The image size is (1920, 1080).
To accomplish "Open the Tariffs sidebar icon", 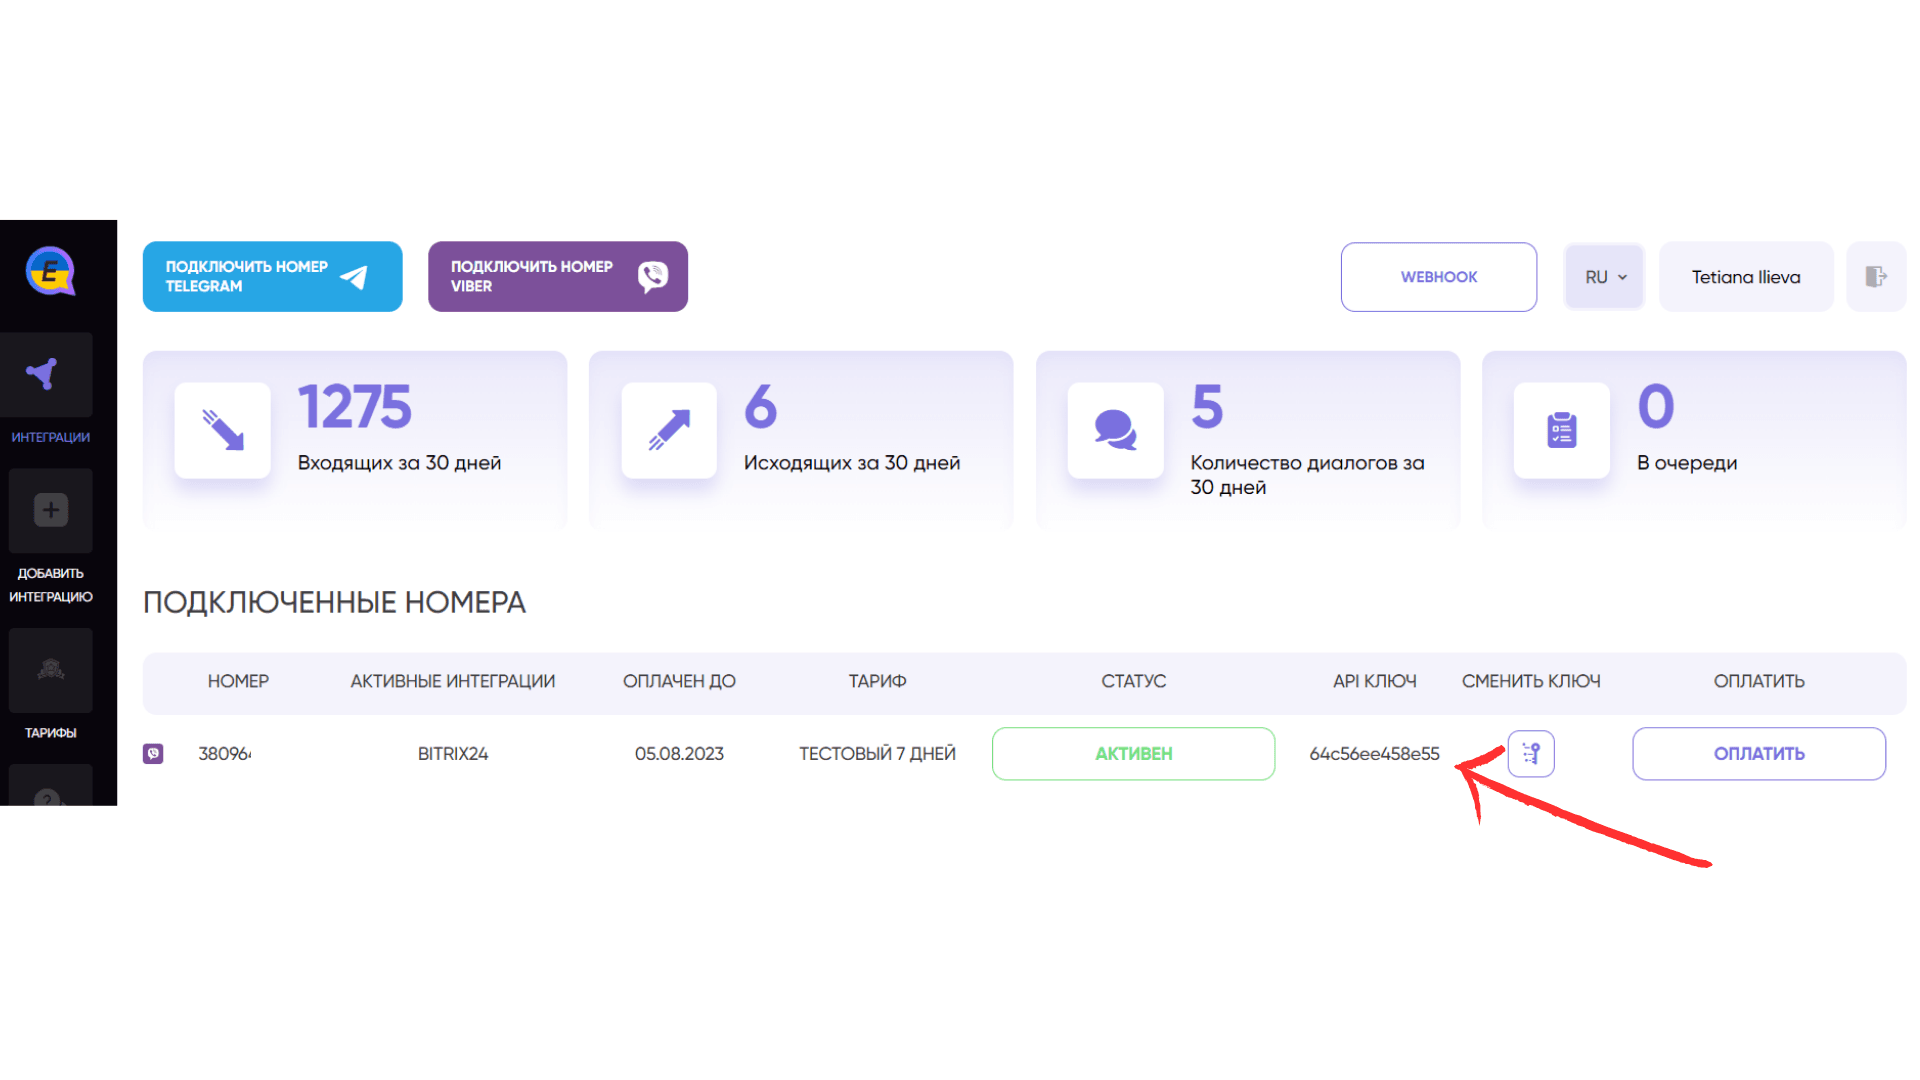I will click(x=50, y=670).
